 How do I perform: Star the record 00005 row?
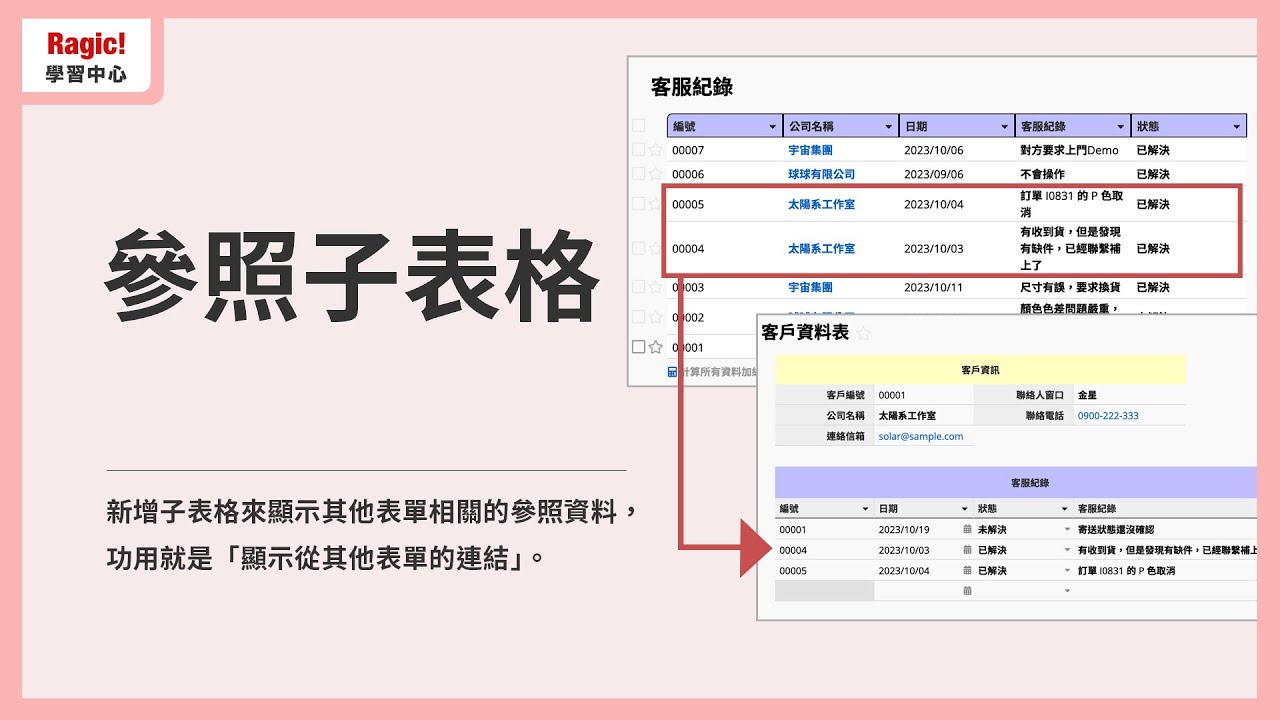point(656,204)
